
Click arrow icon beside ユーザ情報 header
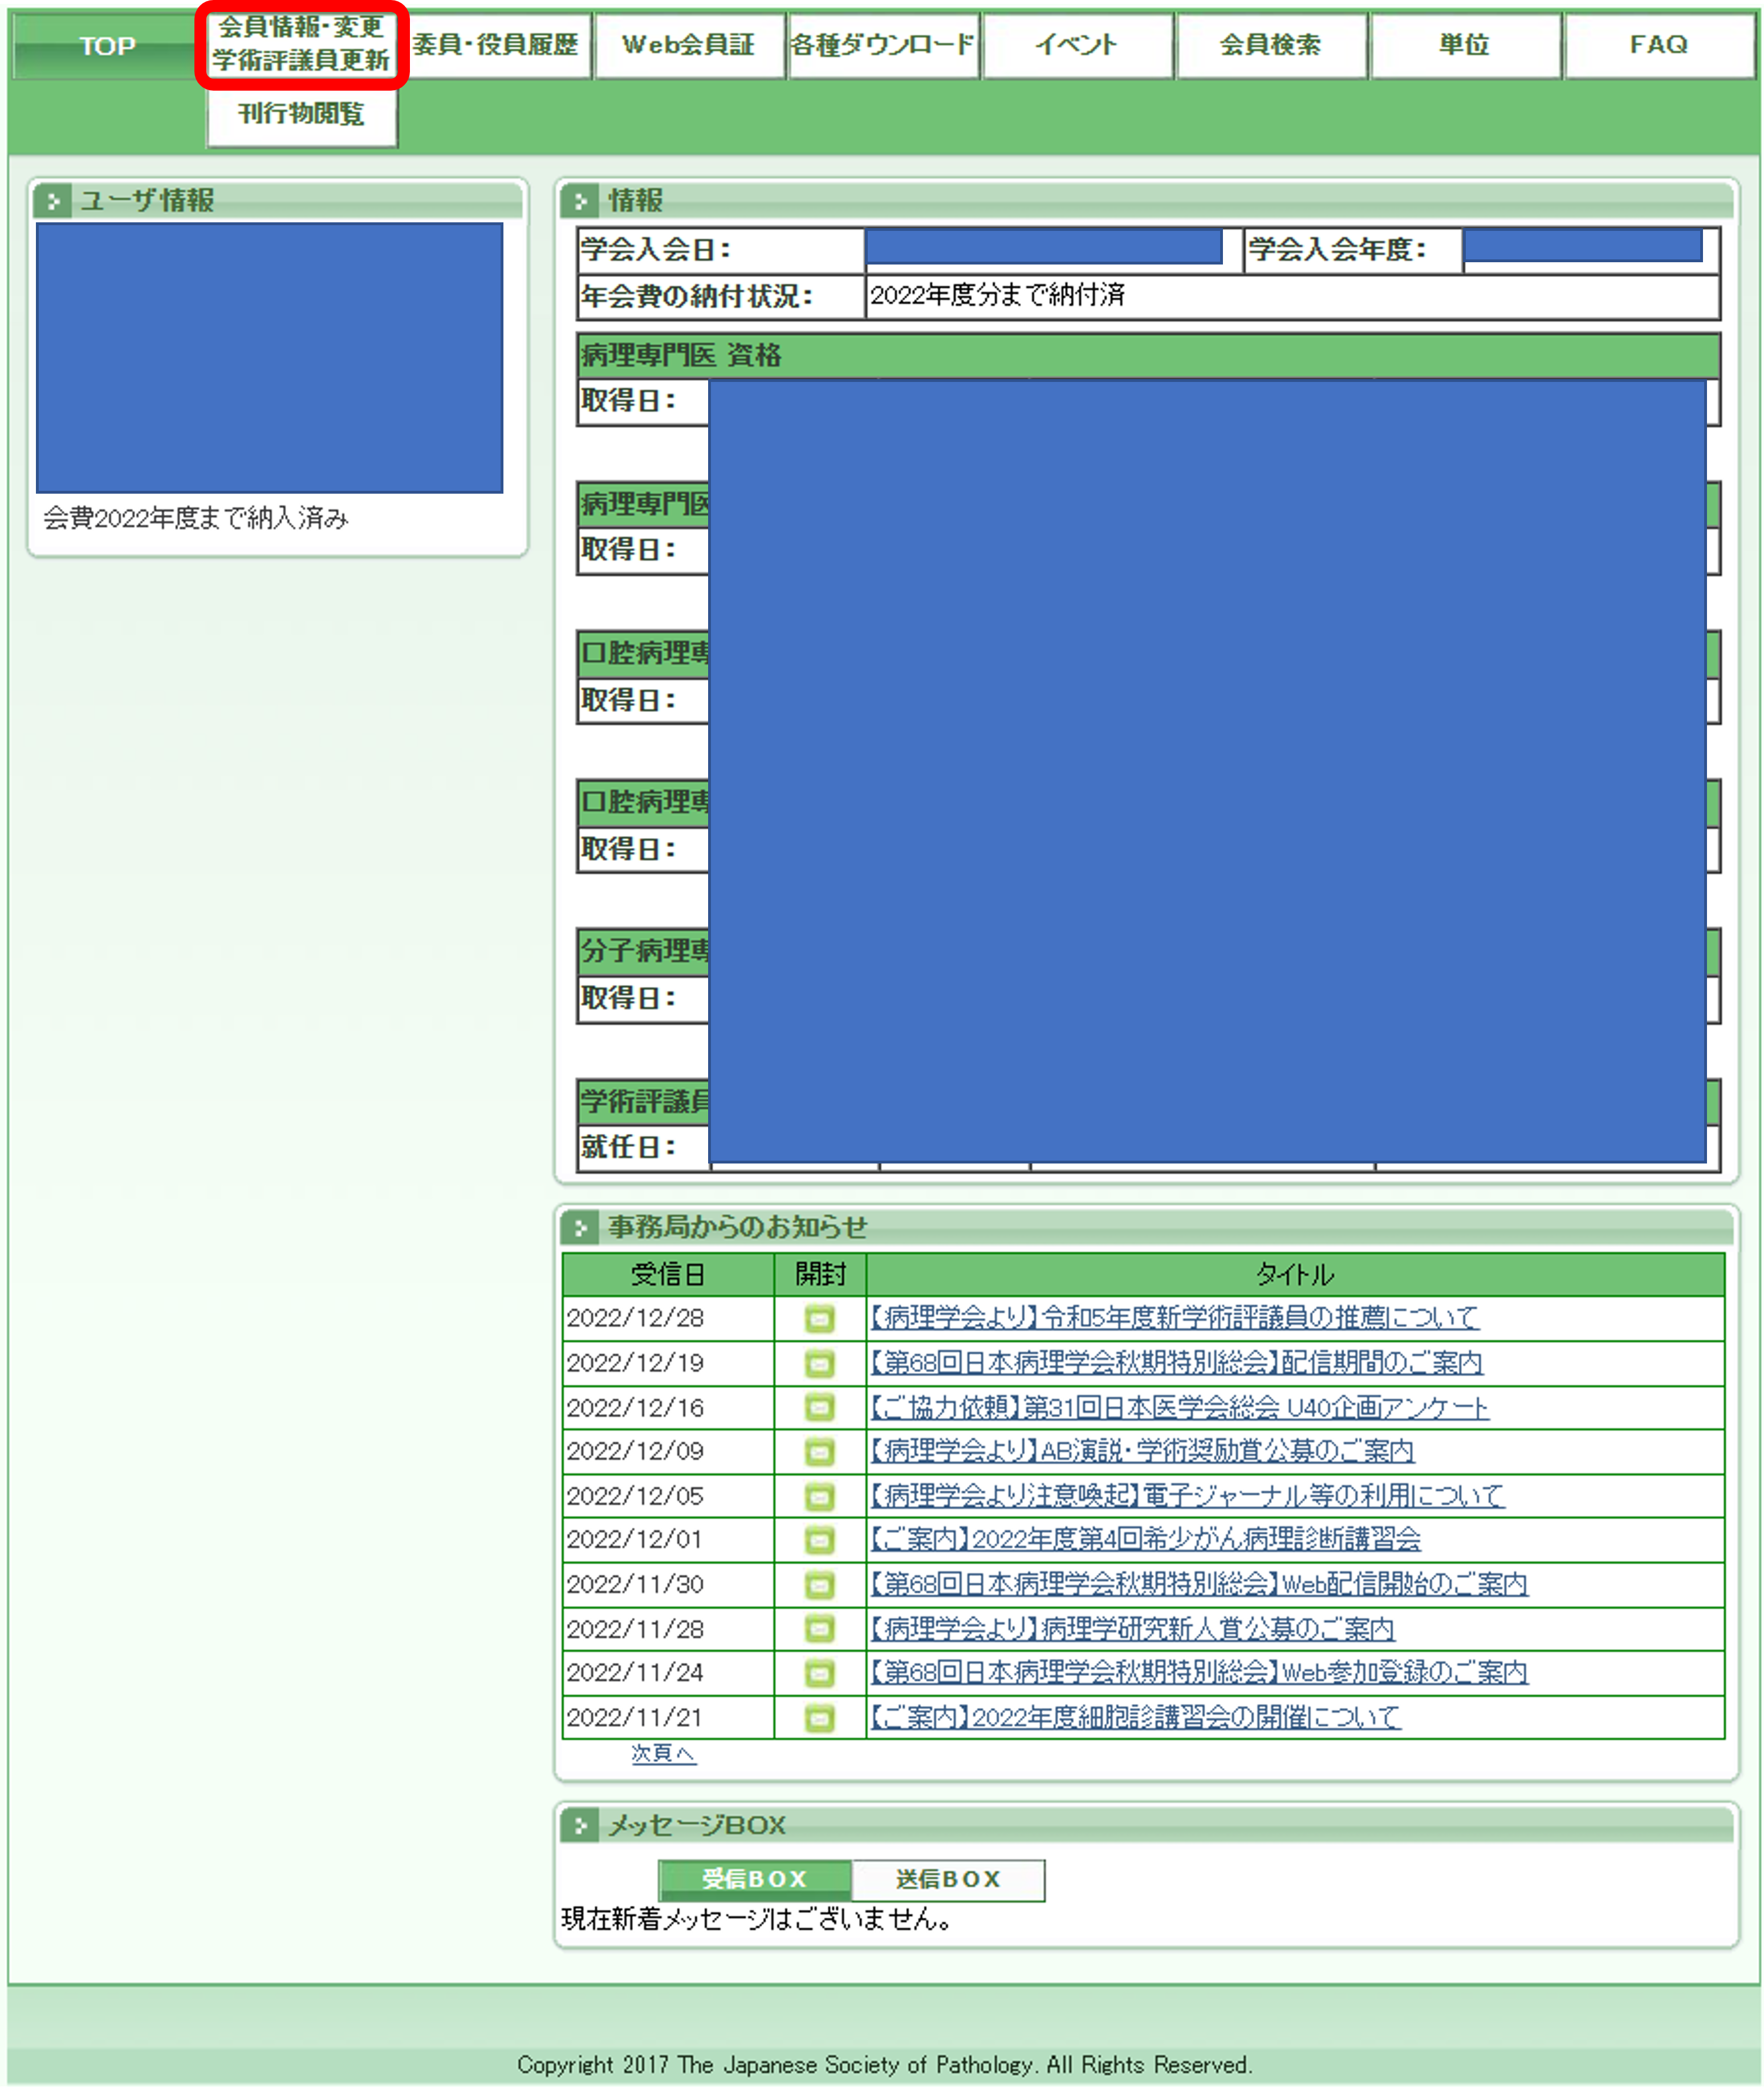tap(52, 201)
